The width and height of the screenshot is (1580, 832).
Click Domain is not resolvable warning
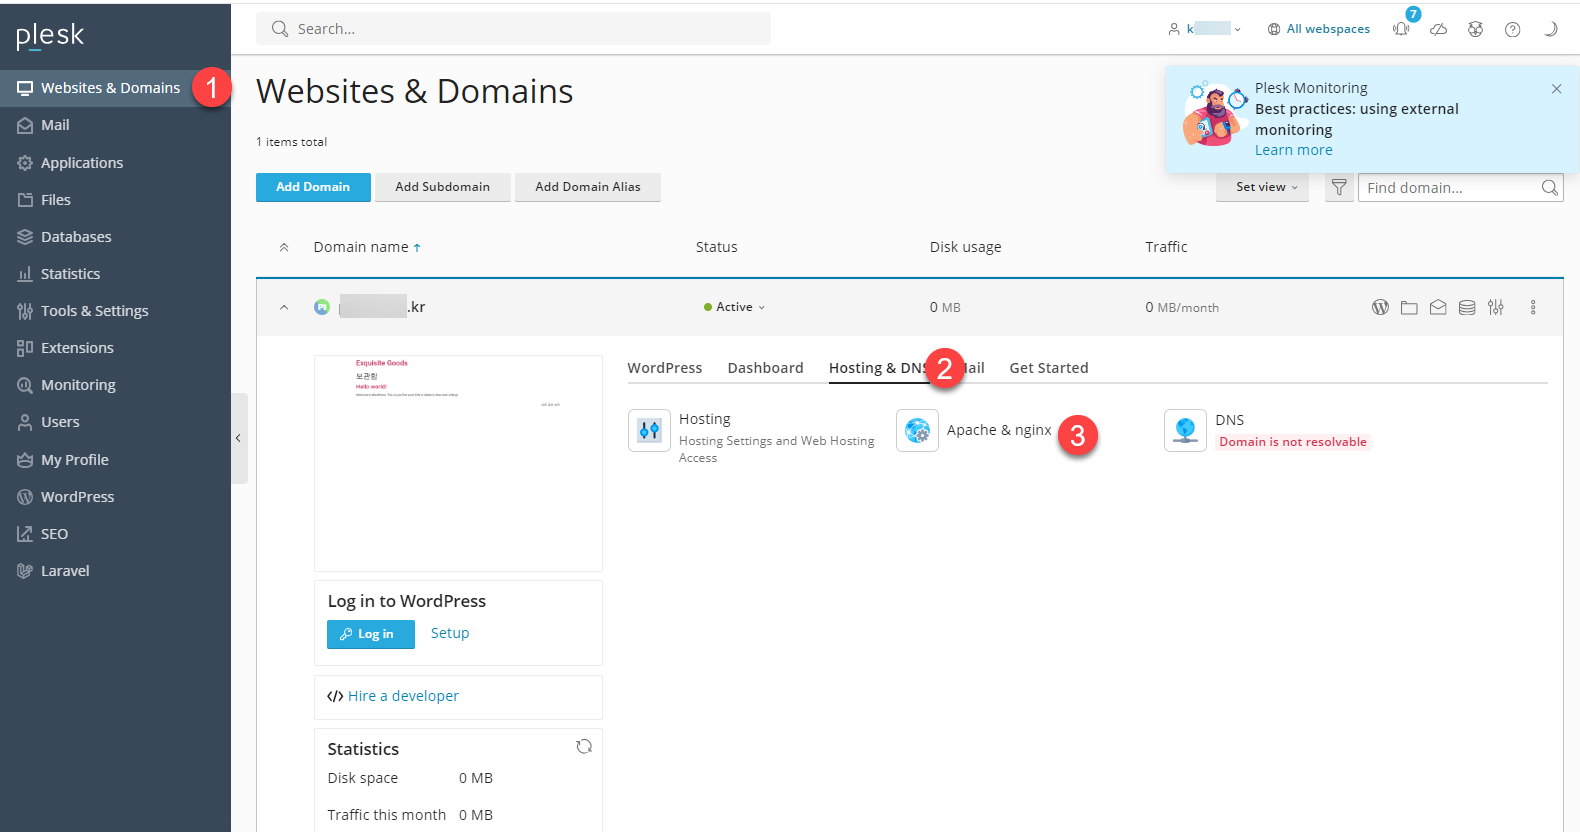1293,442
